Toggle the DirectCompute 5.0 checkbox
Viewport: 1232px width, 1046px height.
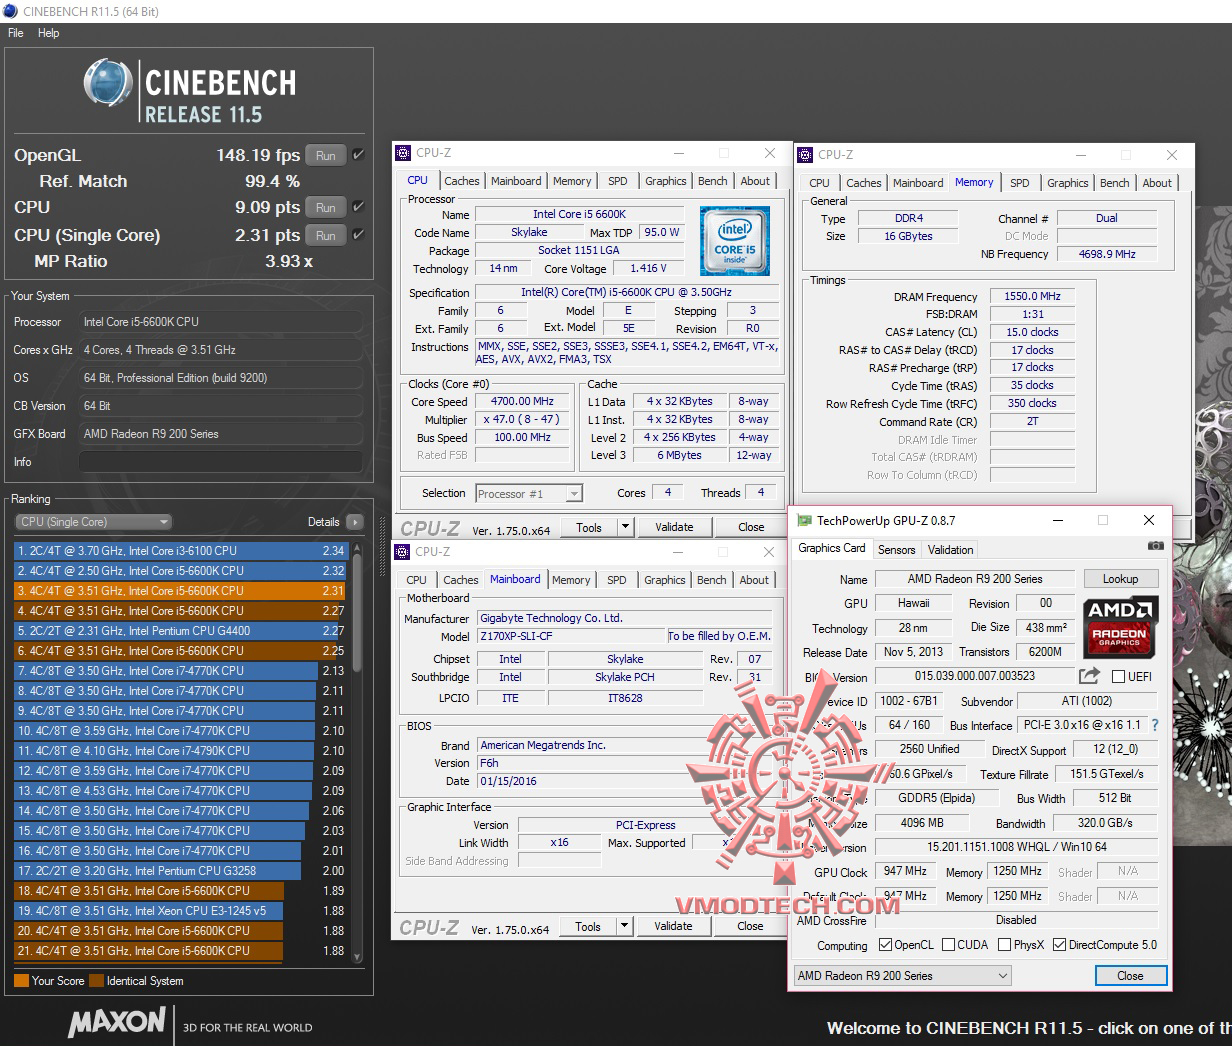coord(1059,945)
